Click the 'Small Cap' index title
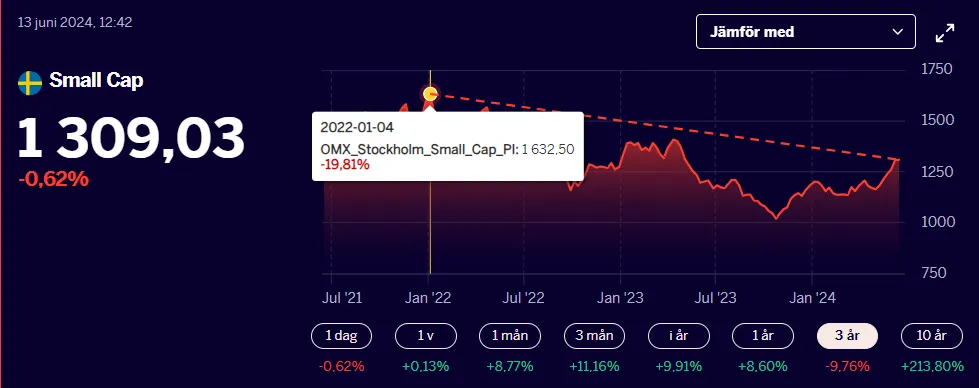 point(96,81)
